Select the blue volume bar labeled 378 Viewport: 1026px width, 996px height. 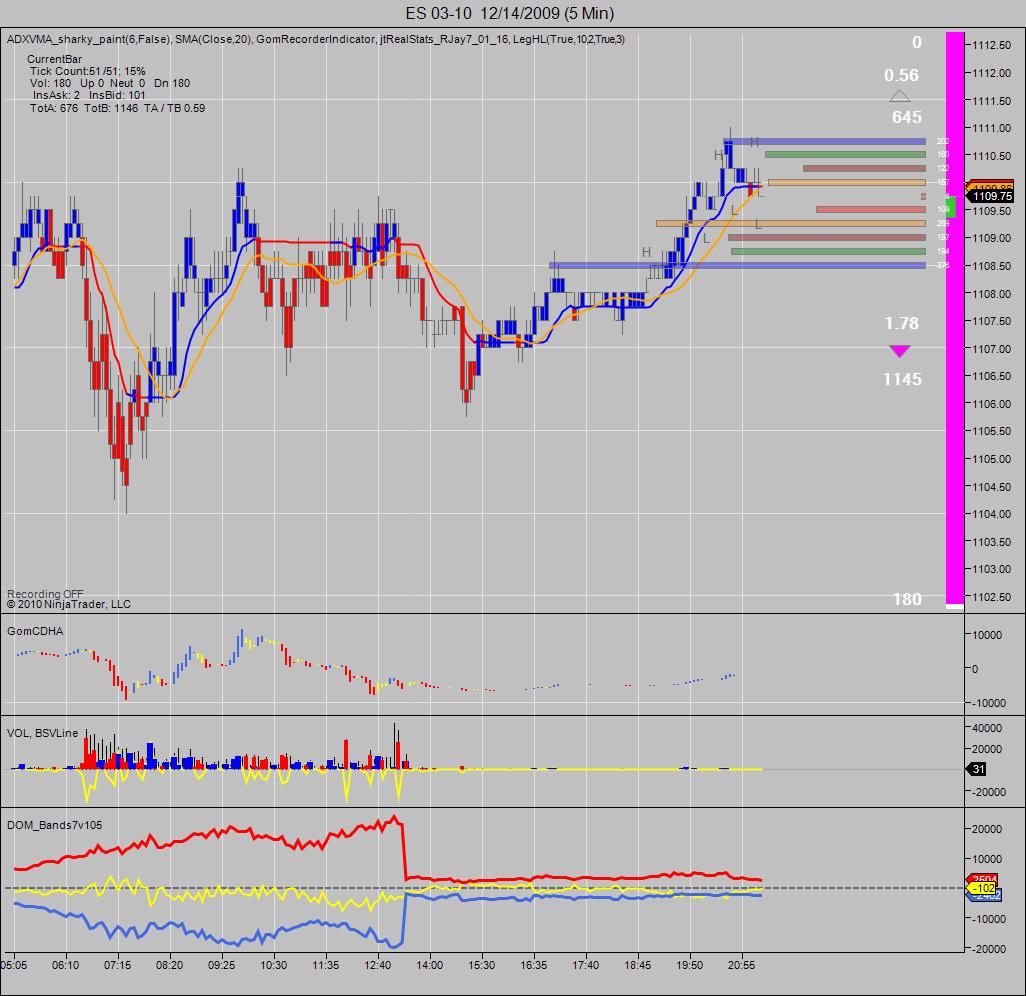[x=737, y=266]
